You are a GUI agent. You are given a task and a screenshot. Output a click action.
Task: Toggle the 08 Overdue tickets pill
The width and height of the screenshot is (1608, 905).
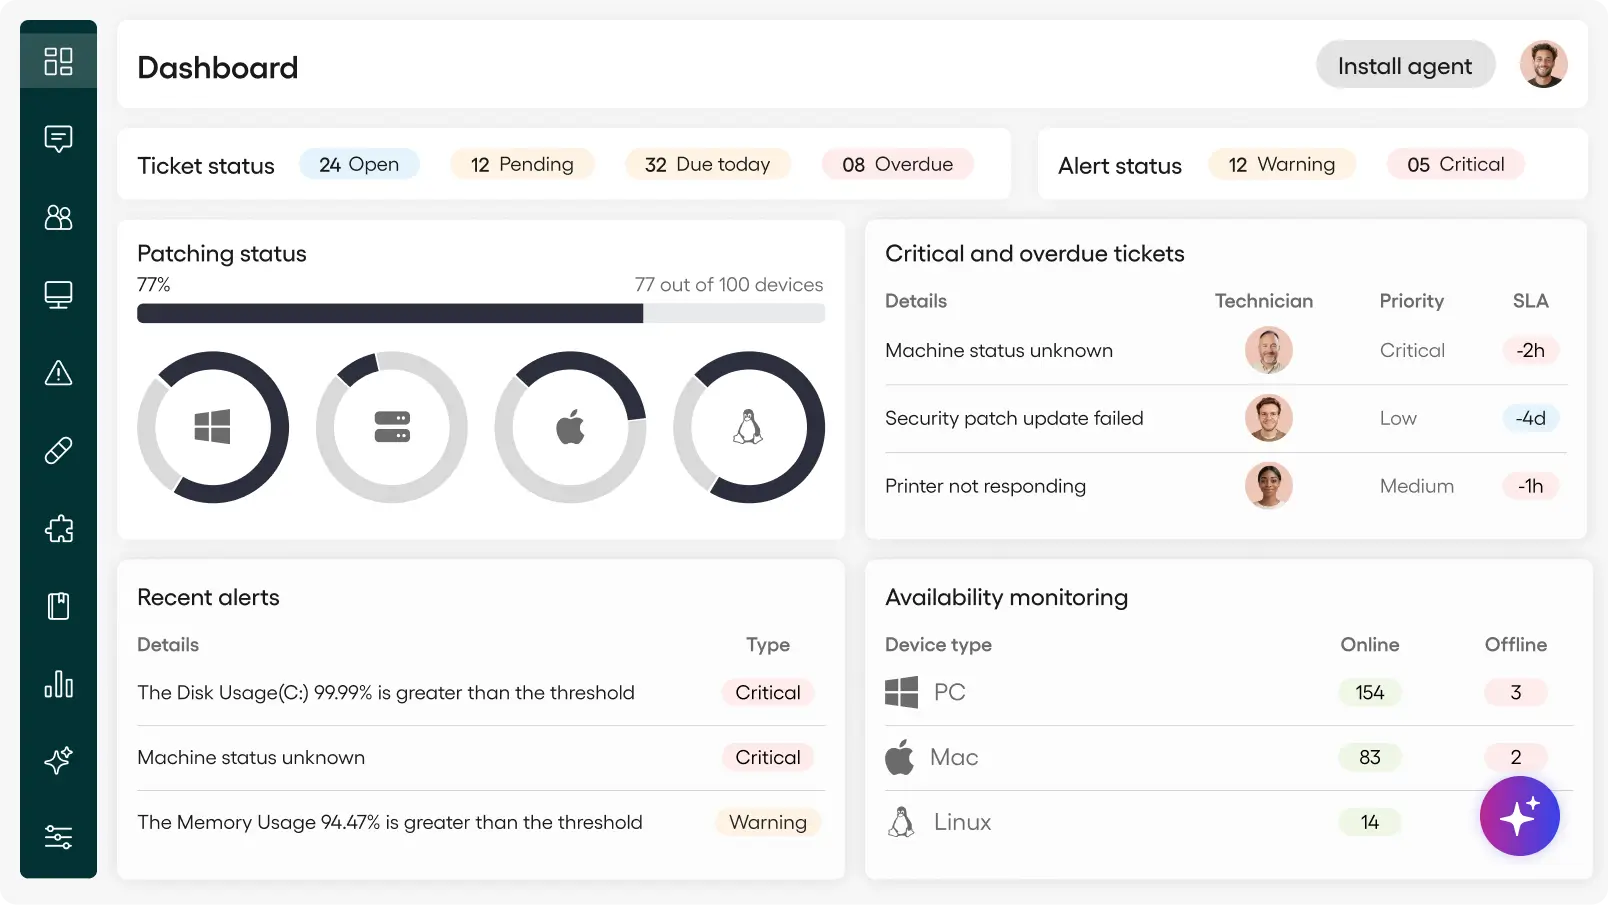point(896,164)
